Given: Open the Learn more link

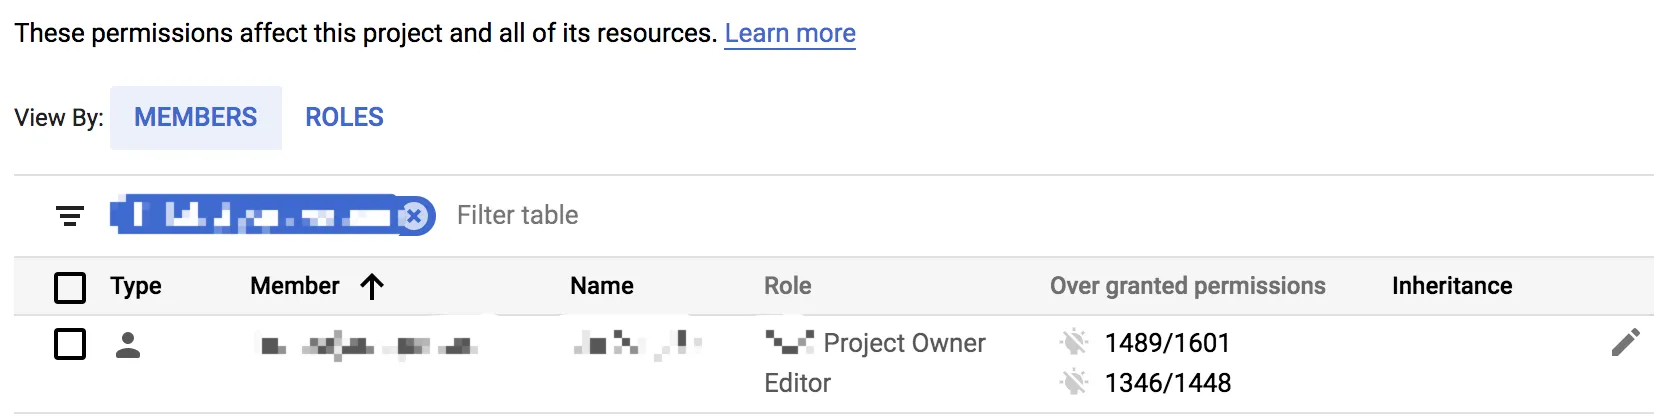Looking at the screenshot, I should [x=790, y=33].
